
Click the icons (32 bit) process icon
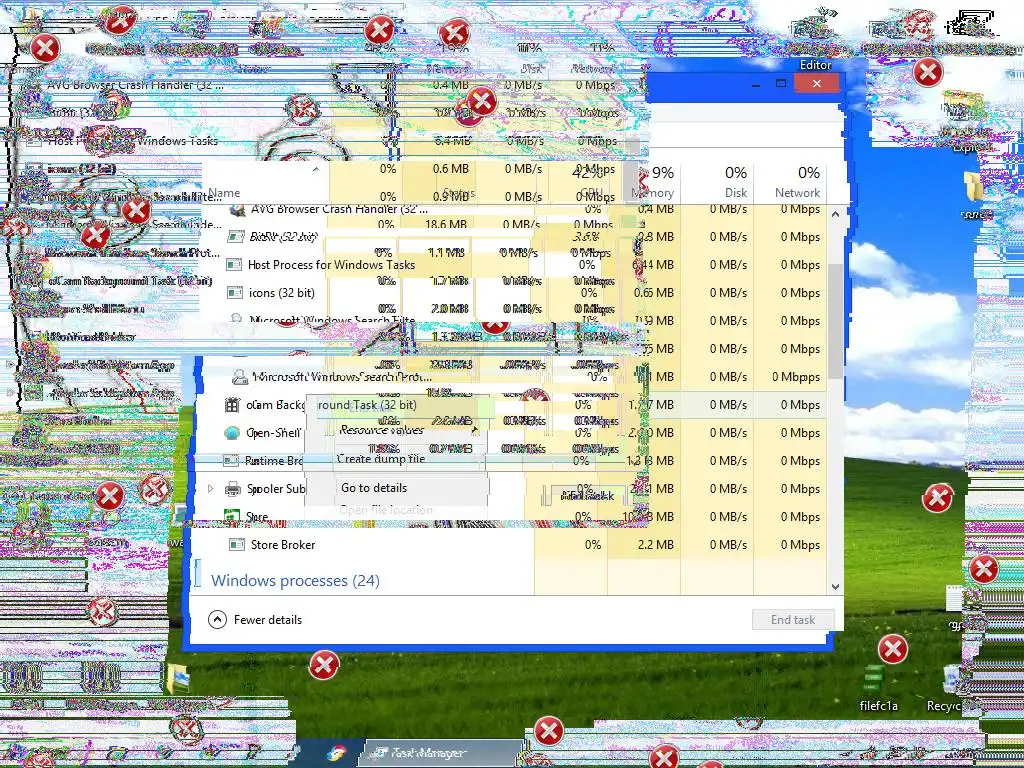[x=234, y=293]
